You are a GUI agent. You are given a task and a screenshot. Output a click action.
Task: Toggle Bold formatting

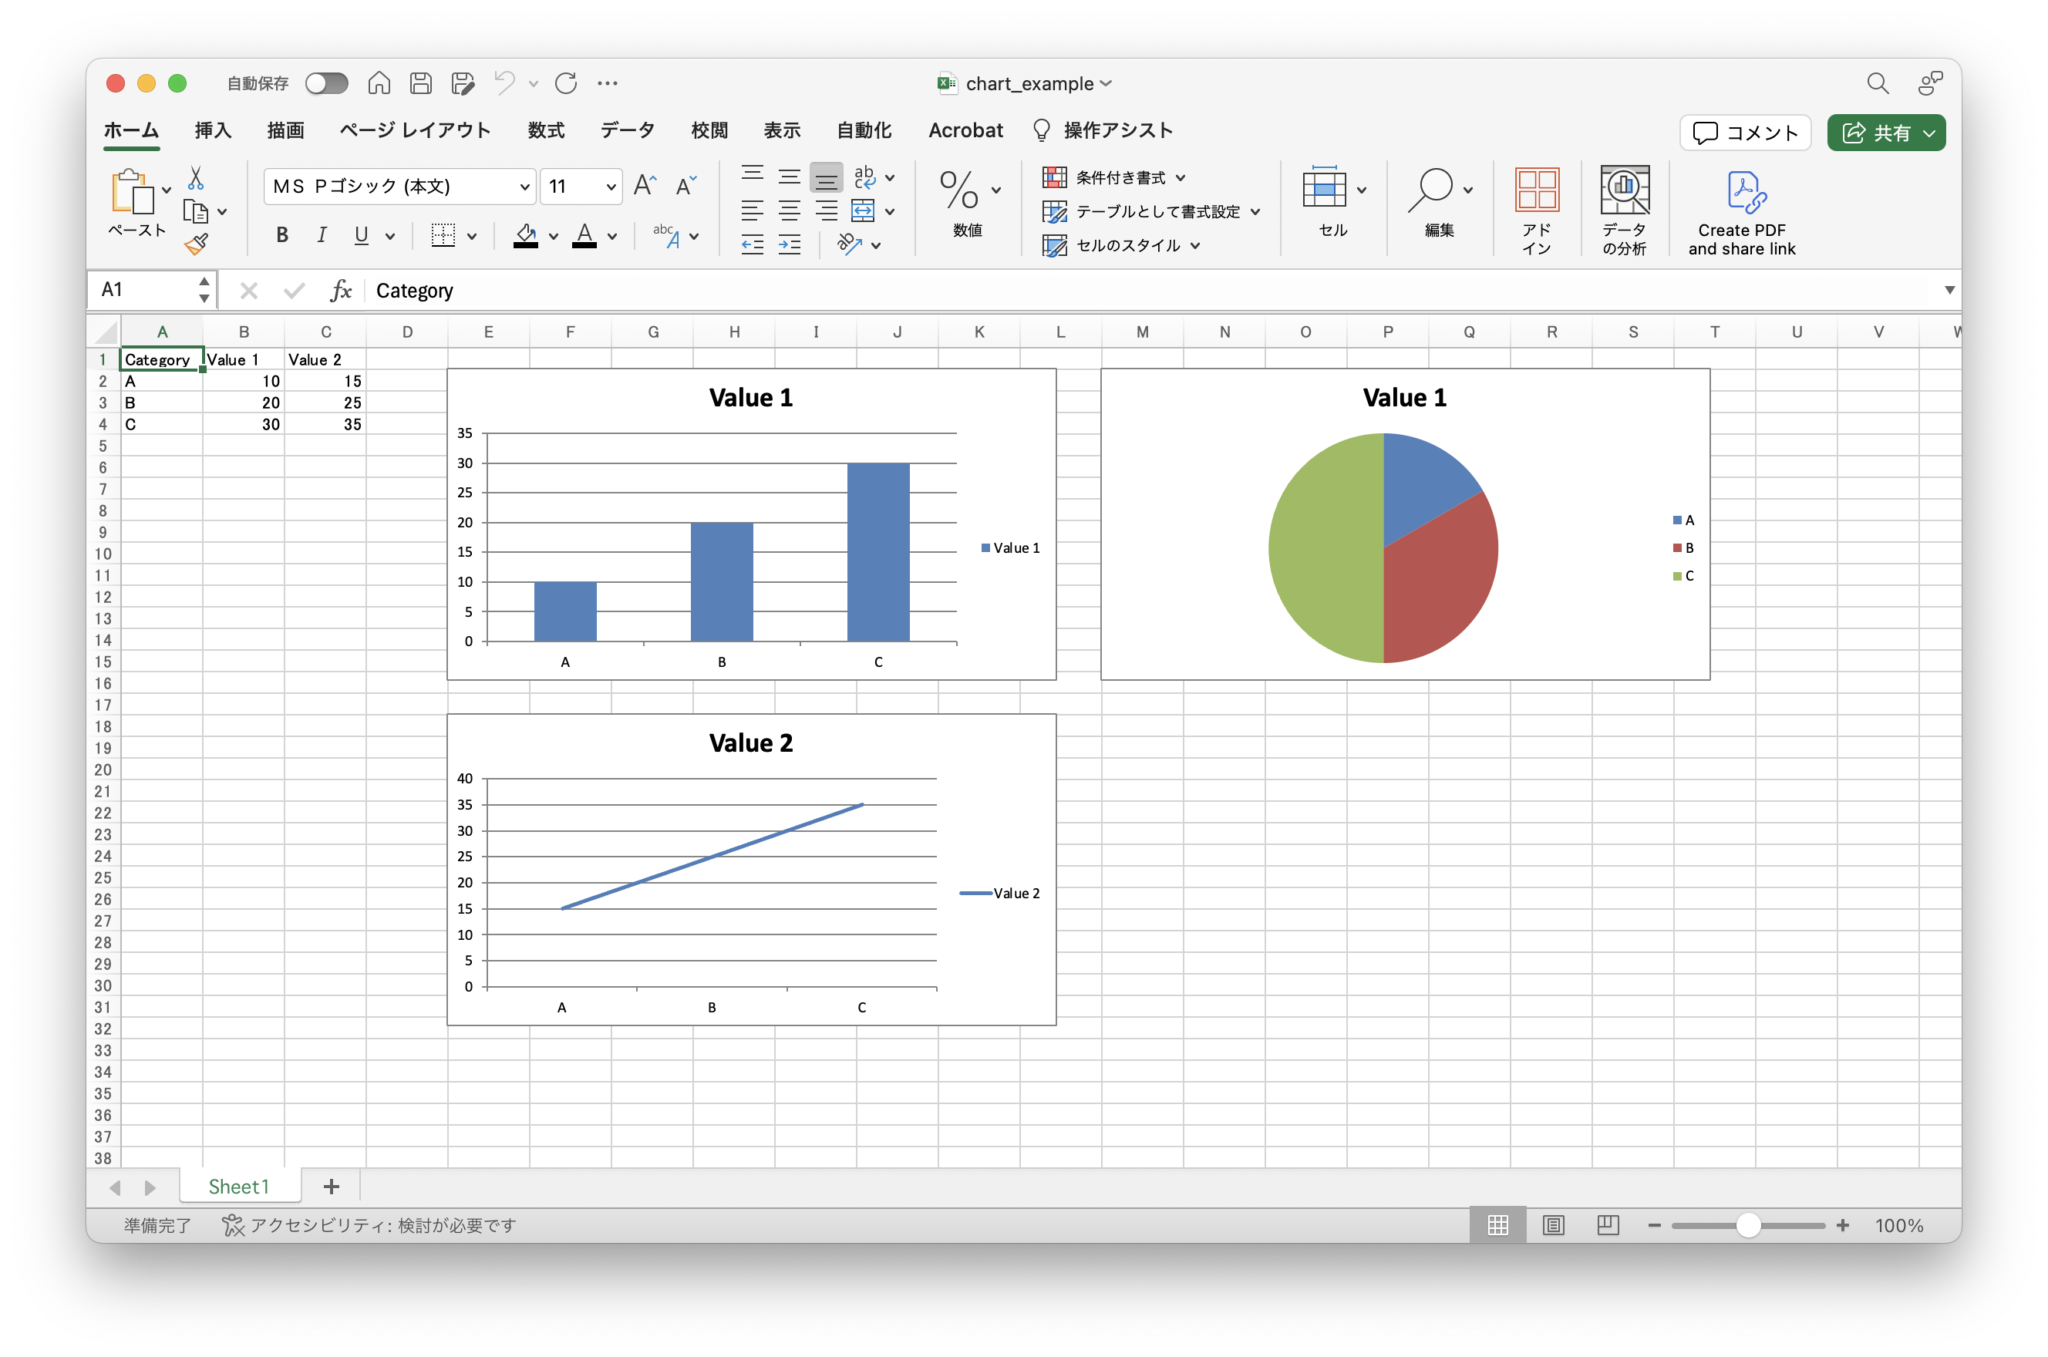click(282, 235)
